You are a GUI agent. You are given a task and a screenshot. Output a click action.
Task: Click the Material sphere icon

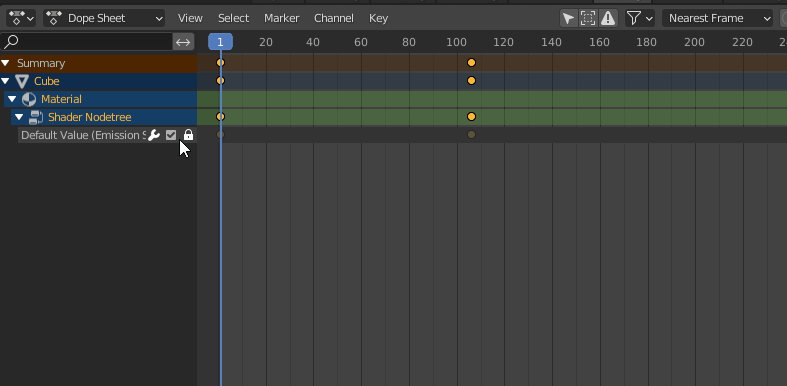click(29, 99)
